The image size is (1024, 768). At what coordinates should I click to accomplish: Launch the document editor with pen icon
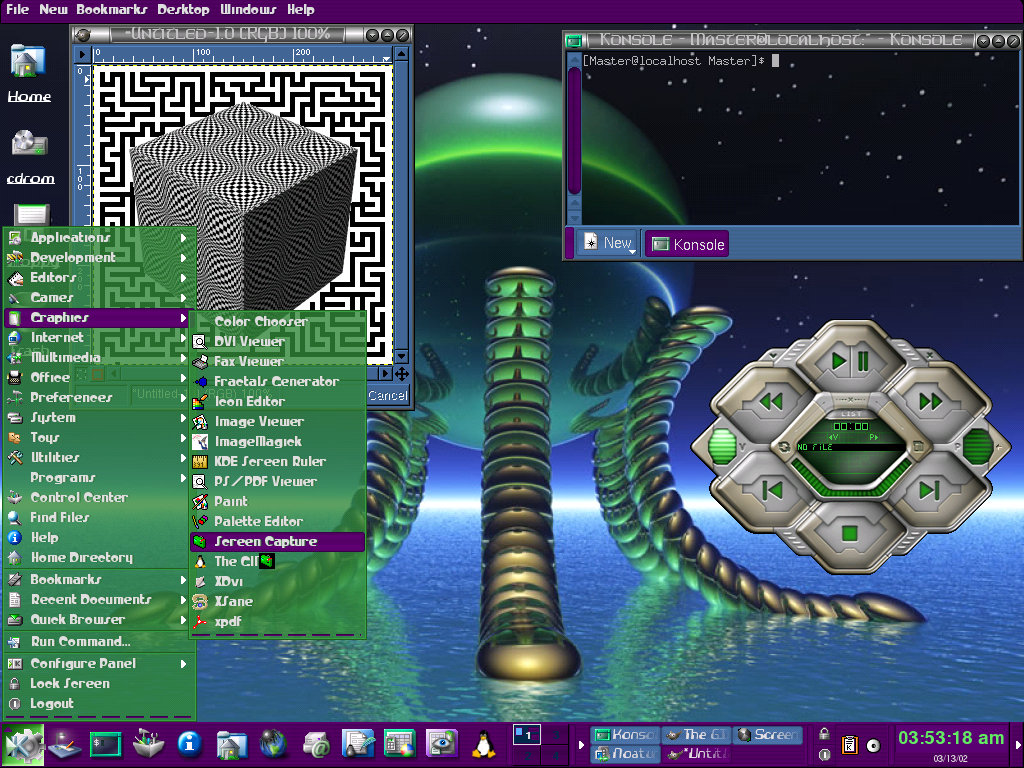[x=359, y=744]
